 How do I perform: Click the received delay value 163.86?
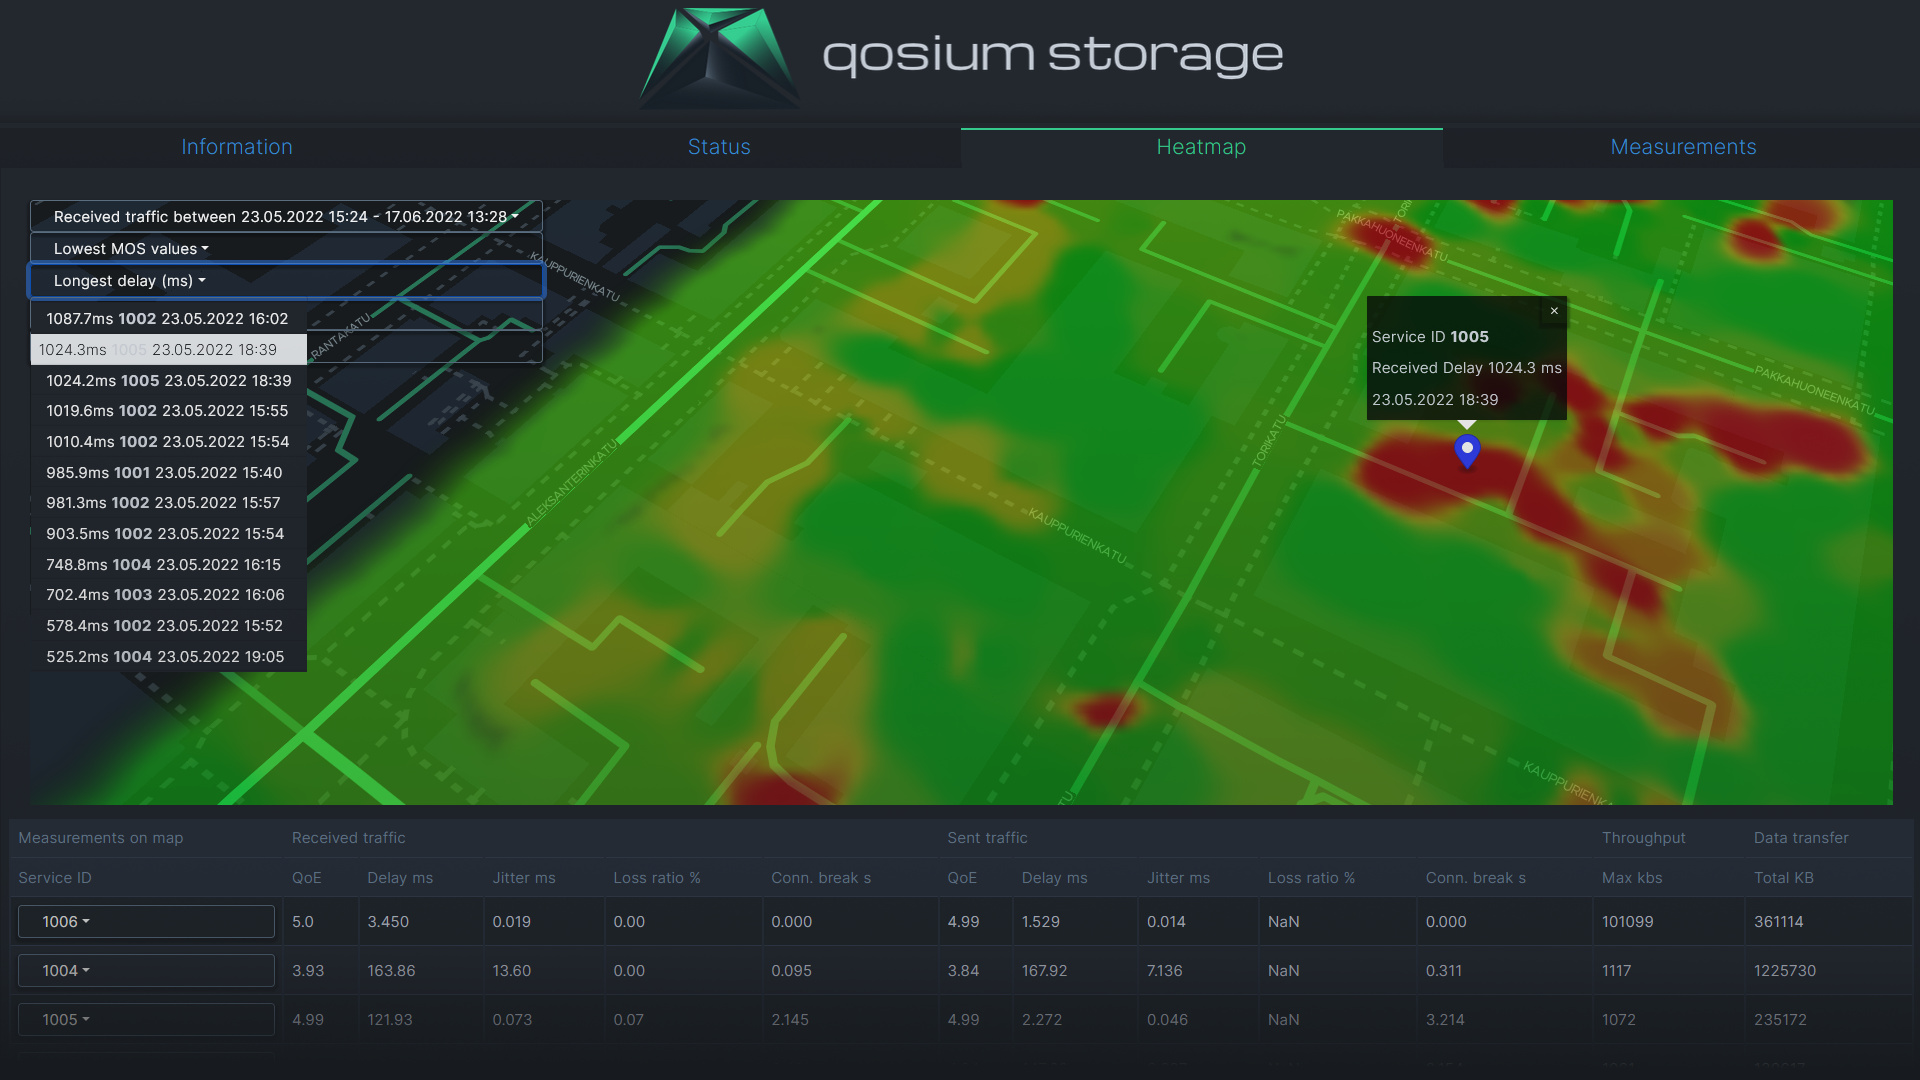tap(391, 971)
